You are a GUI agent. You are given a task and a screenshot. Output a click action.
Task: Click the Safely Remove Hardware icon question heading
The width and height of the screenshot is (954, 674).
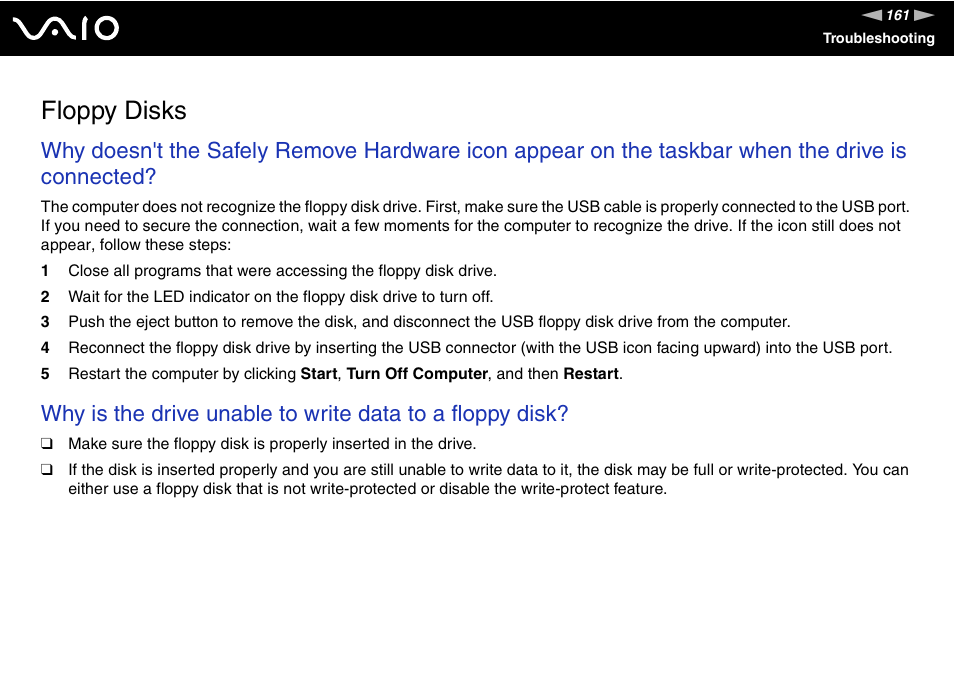pos(473,163)
